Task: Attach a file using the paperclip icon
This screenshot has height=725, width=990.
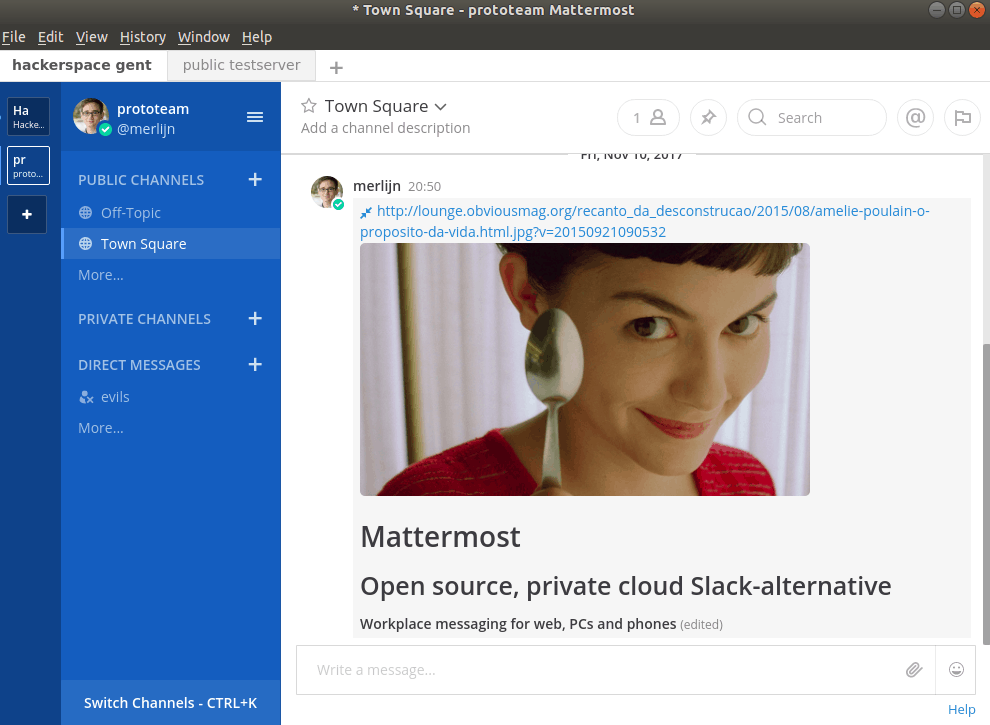Action: point(914,669)
